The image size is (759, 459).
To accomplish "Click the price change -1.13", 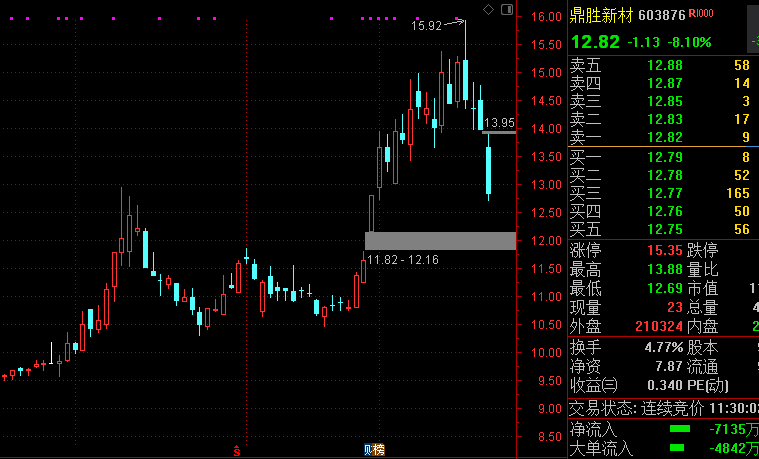I will point(644,43).
